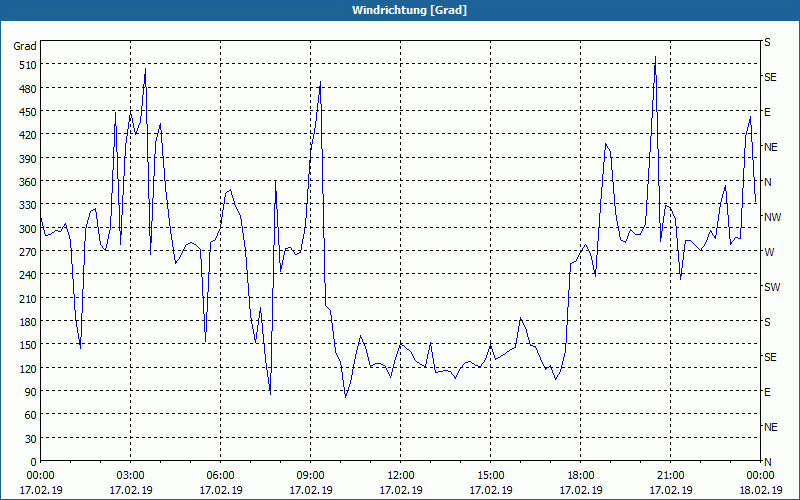Click the 510 value on the left axis

25,65
